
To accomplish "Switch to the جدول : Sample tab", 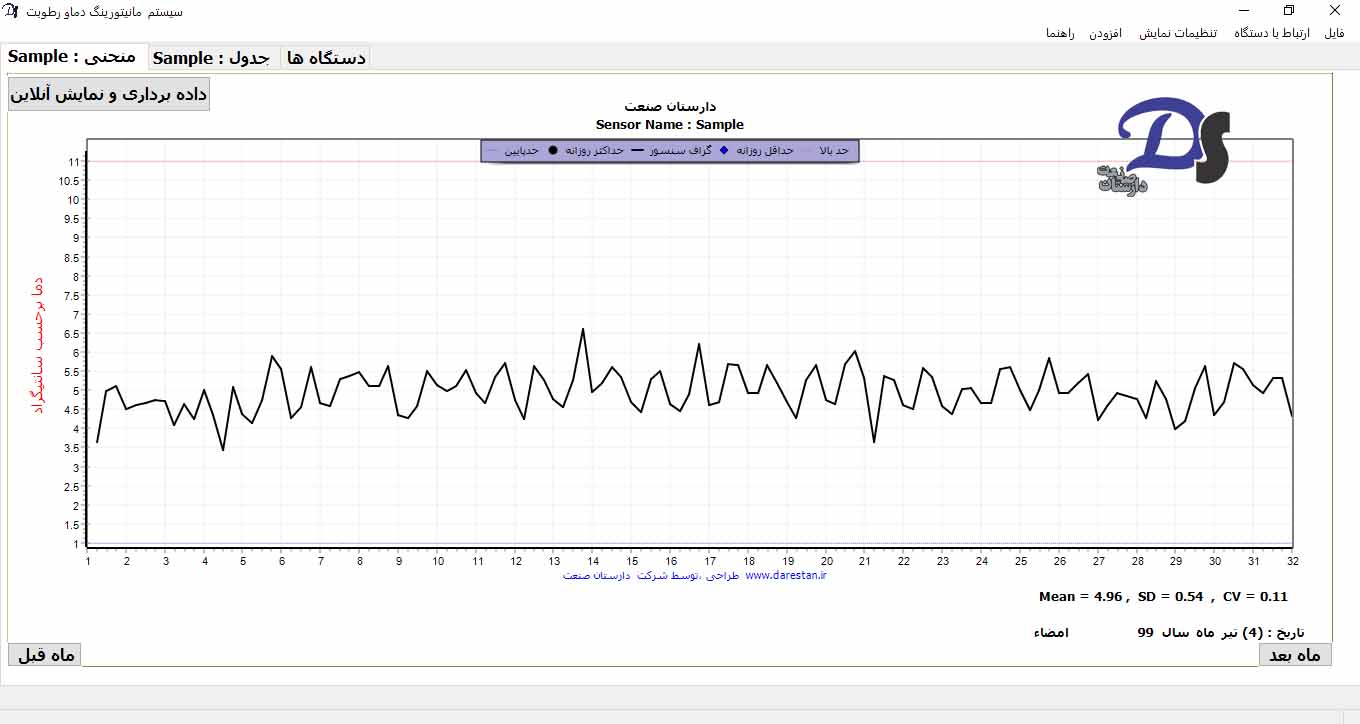I will [x=213, y=58].
